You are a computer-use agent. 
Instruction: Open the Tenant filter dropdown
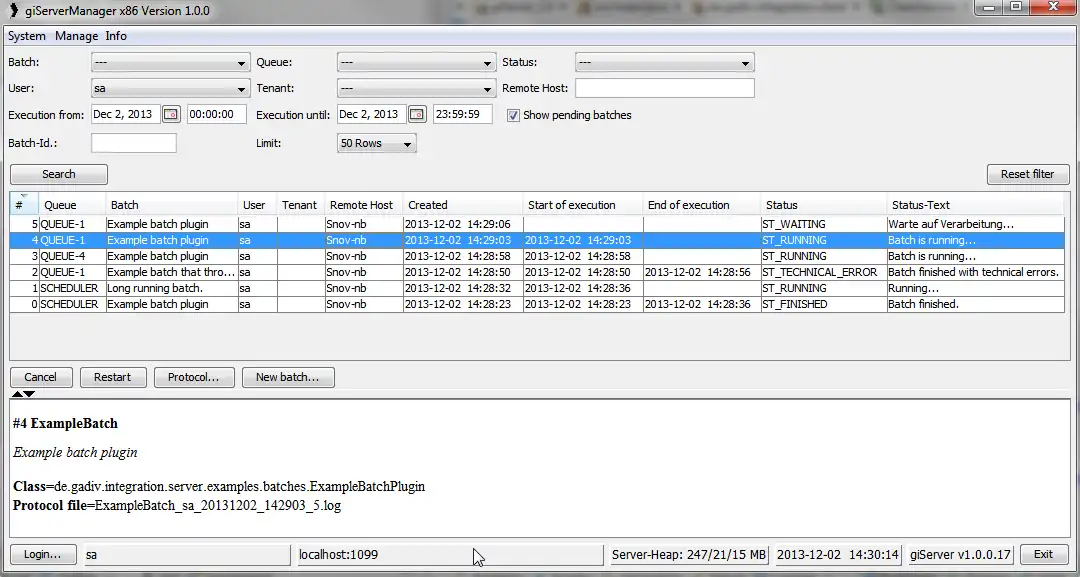416,89
